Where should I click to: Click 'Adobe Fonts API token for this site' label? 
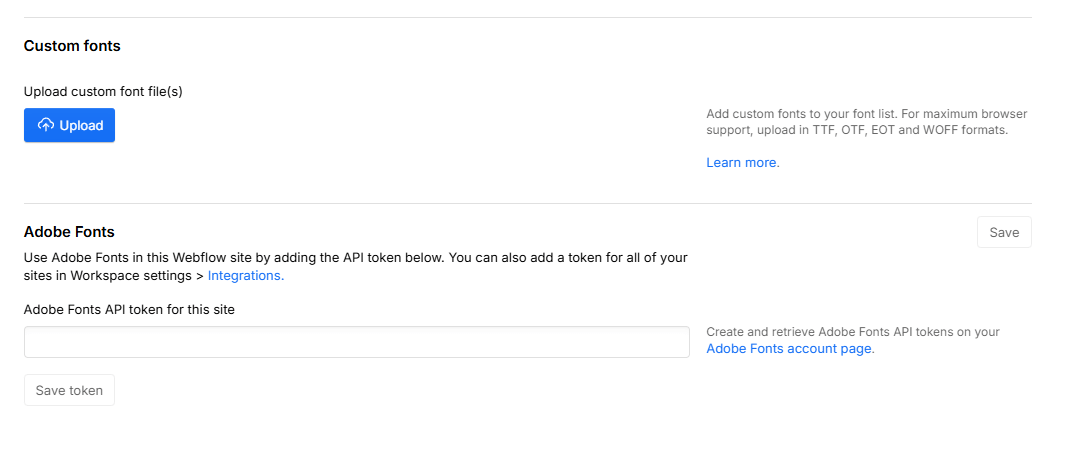coord(129,310)
